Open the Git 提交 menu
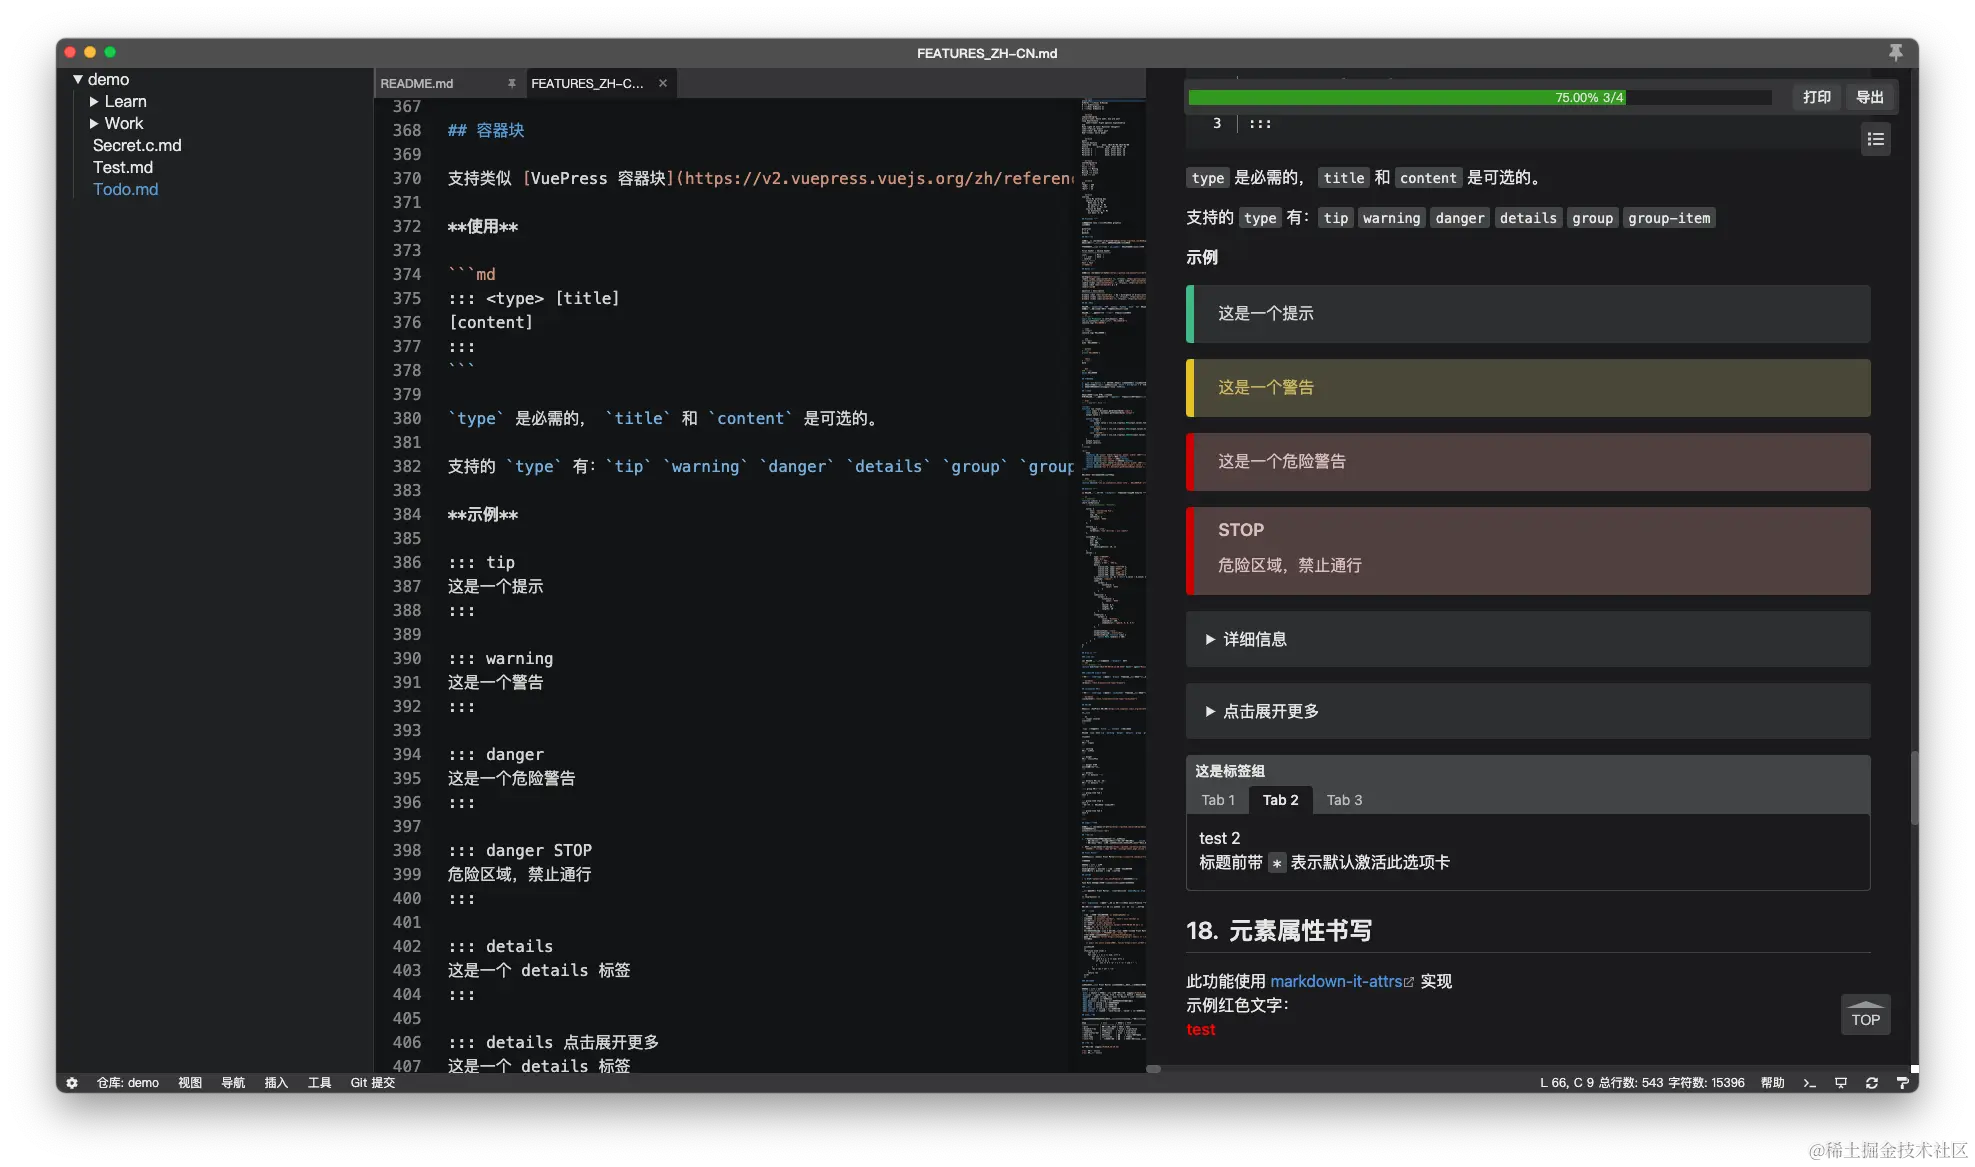Image resolution: width=1975 pixels, height=1167 pixels. coord(373,1082)
